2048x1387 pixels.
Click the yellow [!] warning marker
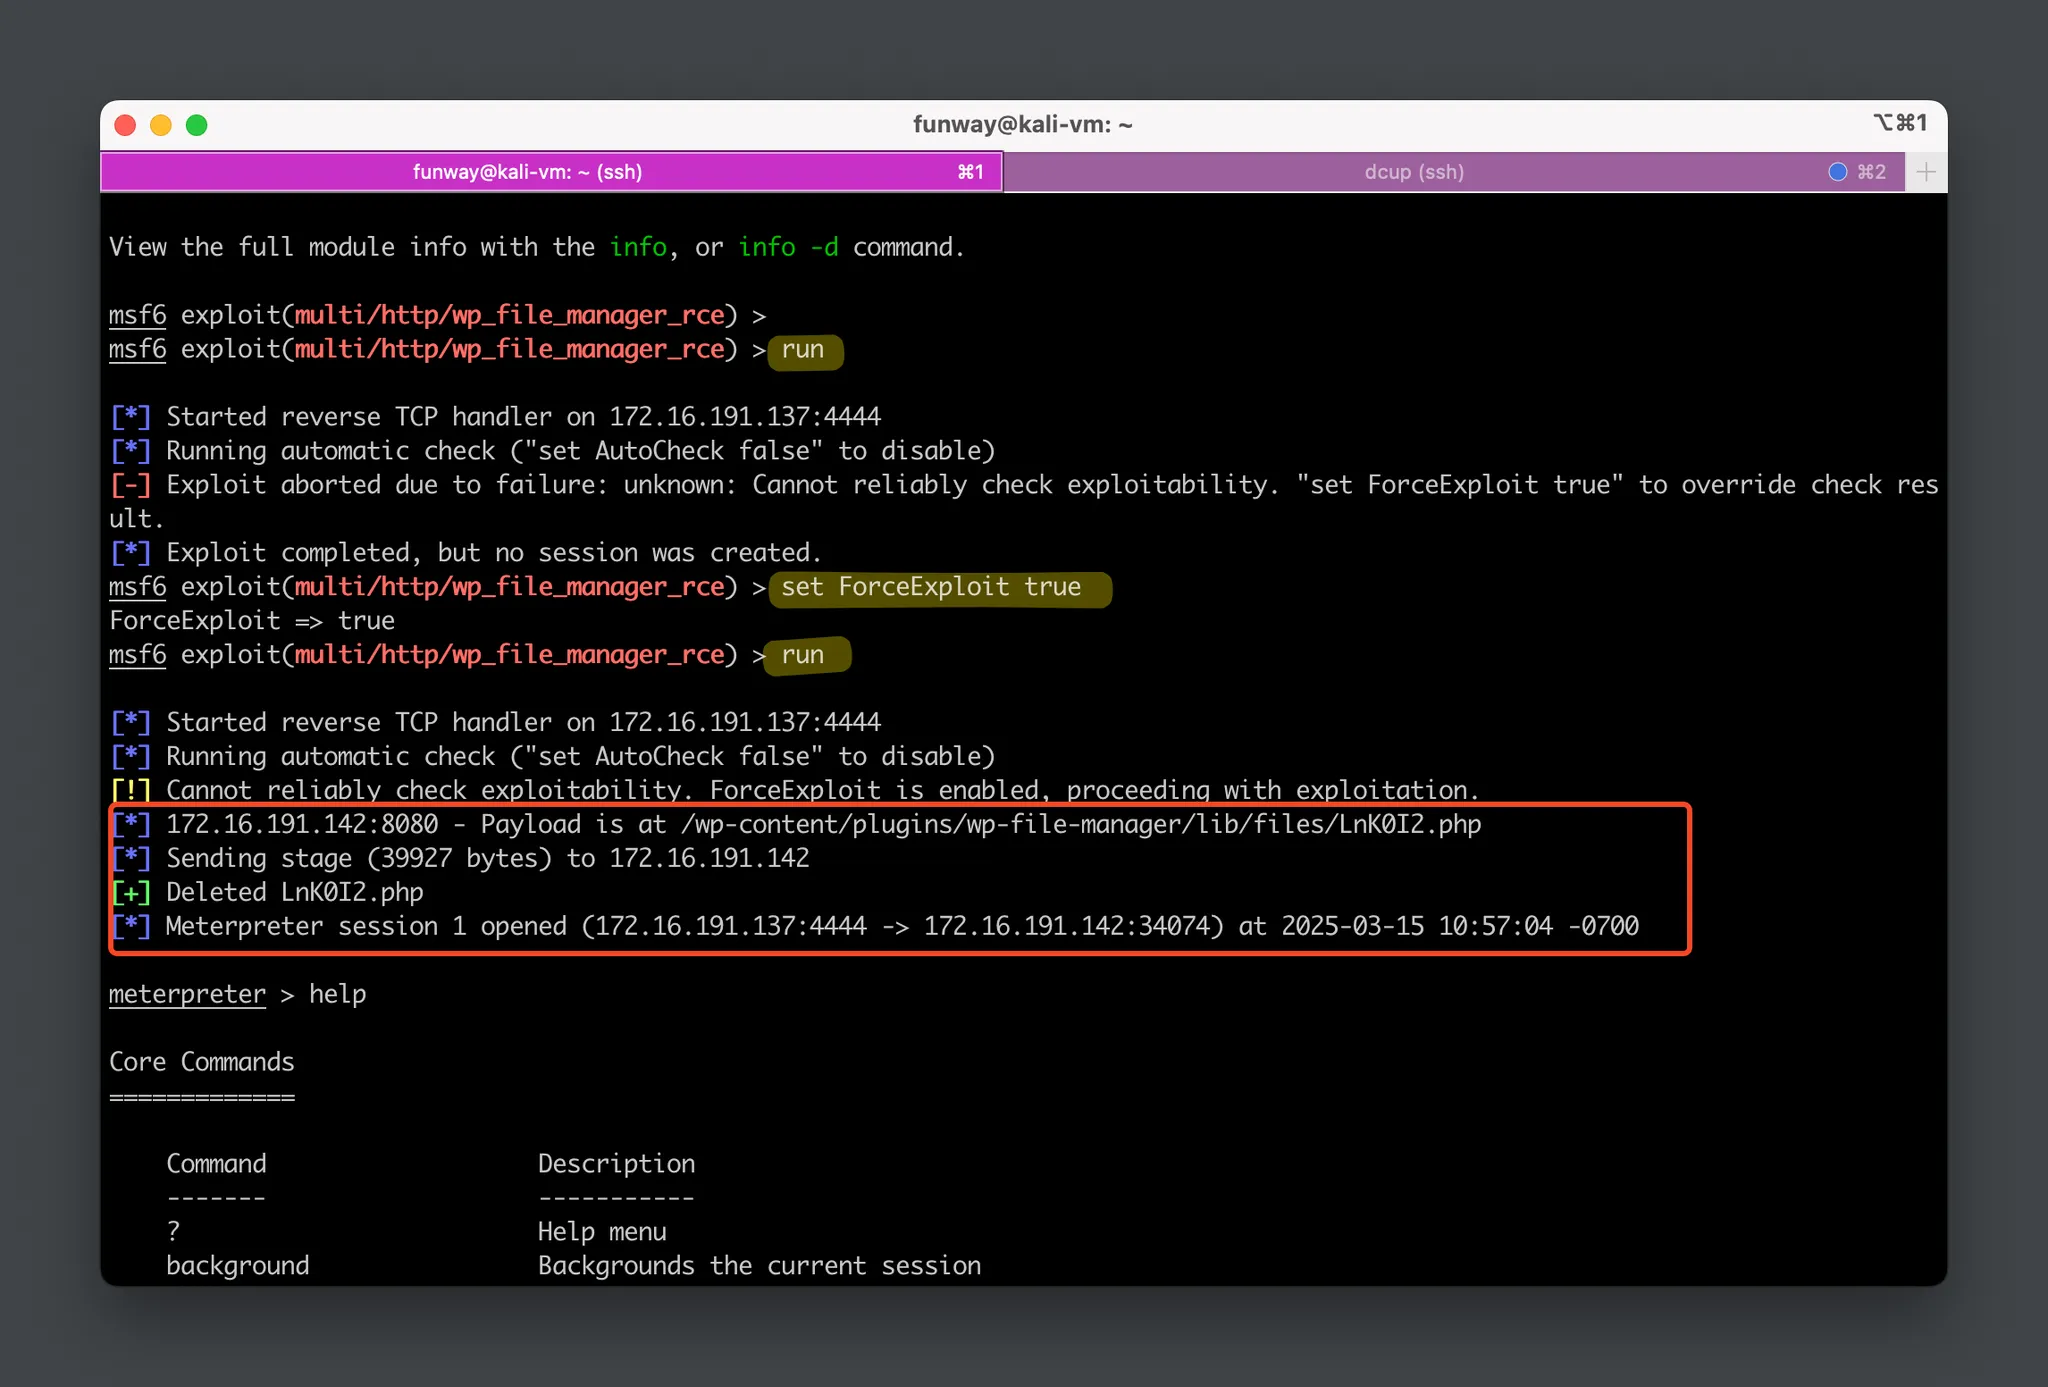tap(131, 790)
